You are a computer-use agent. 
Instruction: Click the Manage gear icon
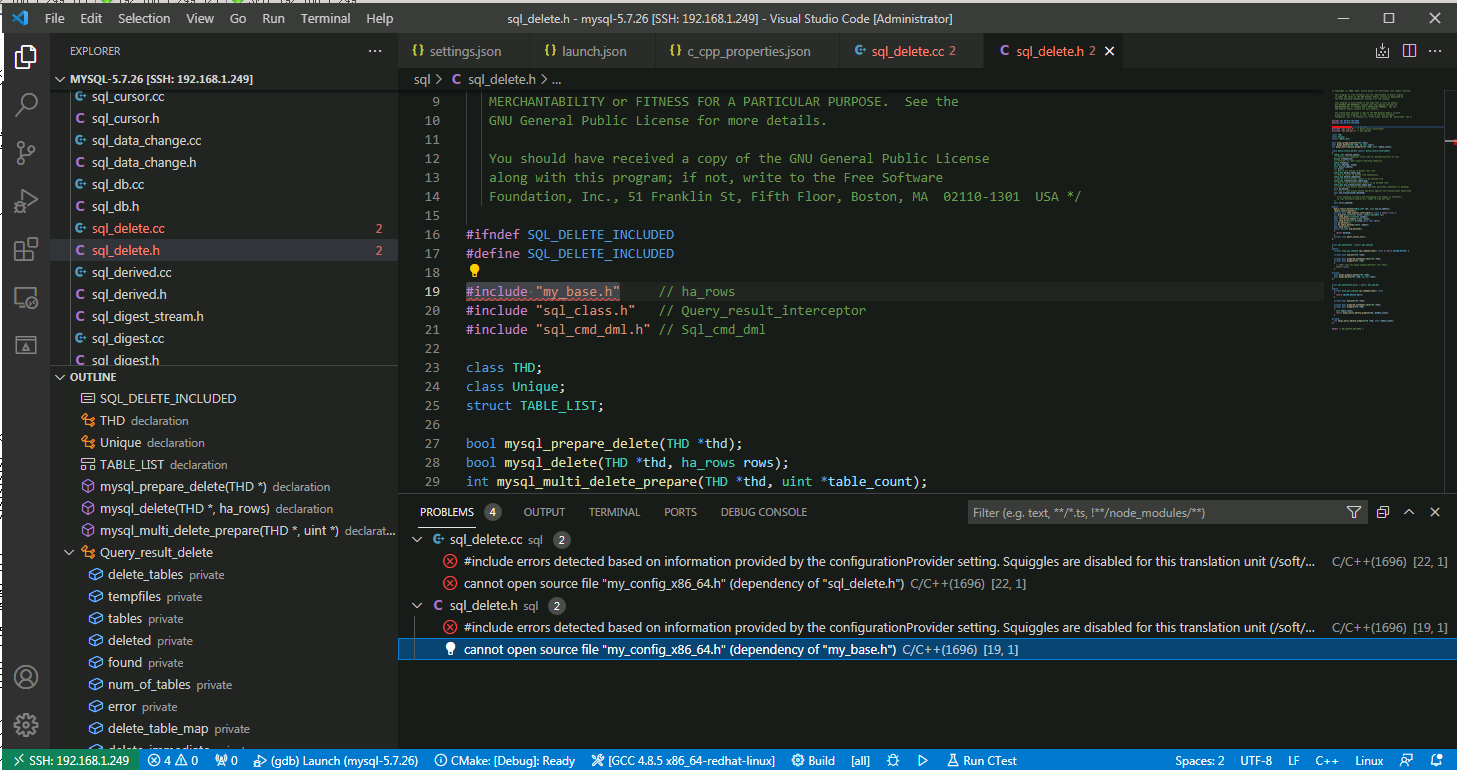click(x=26, y=725)
